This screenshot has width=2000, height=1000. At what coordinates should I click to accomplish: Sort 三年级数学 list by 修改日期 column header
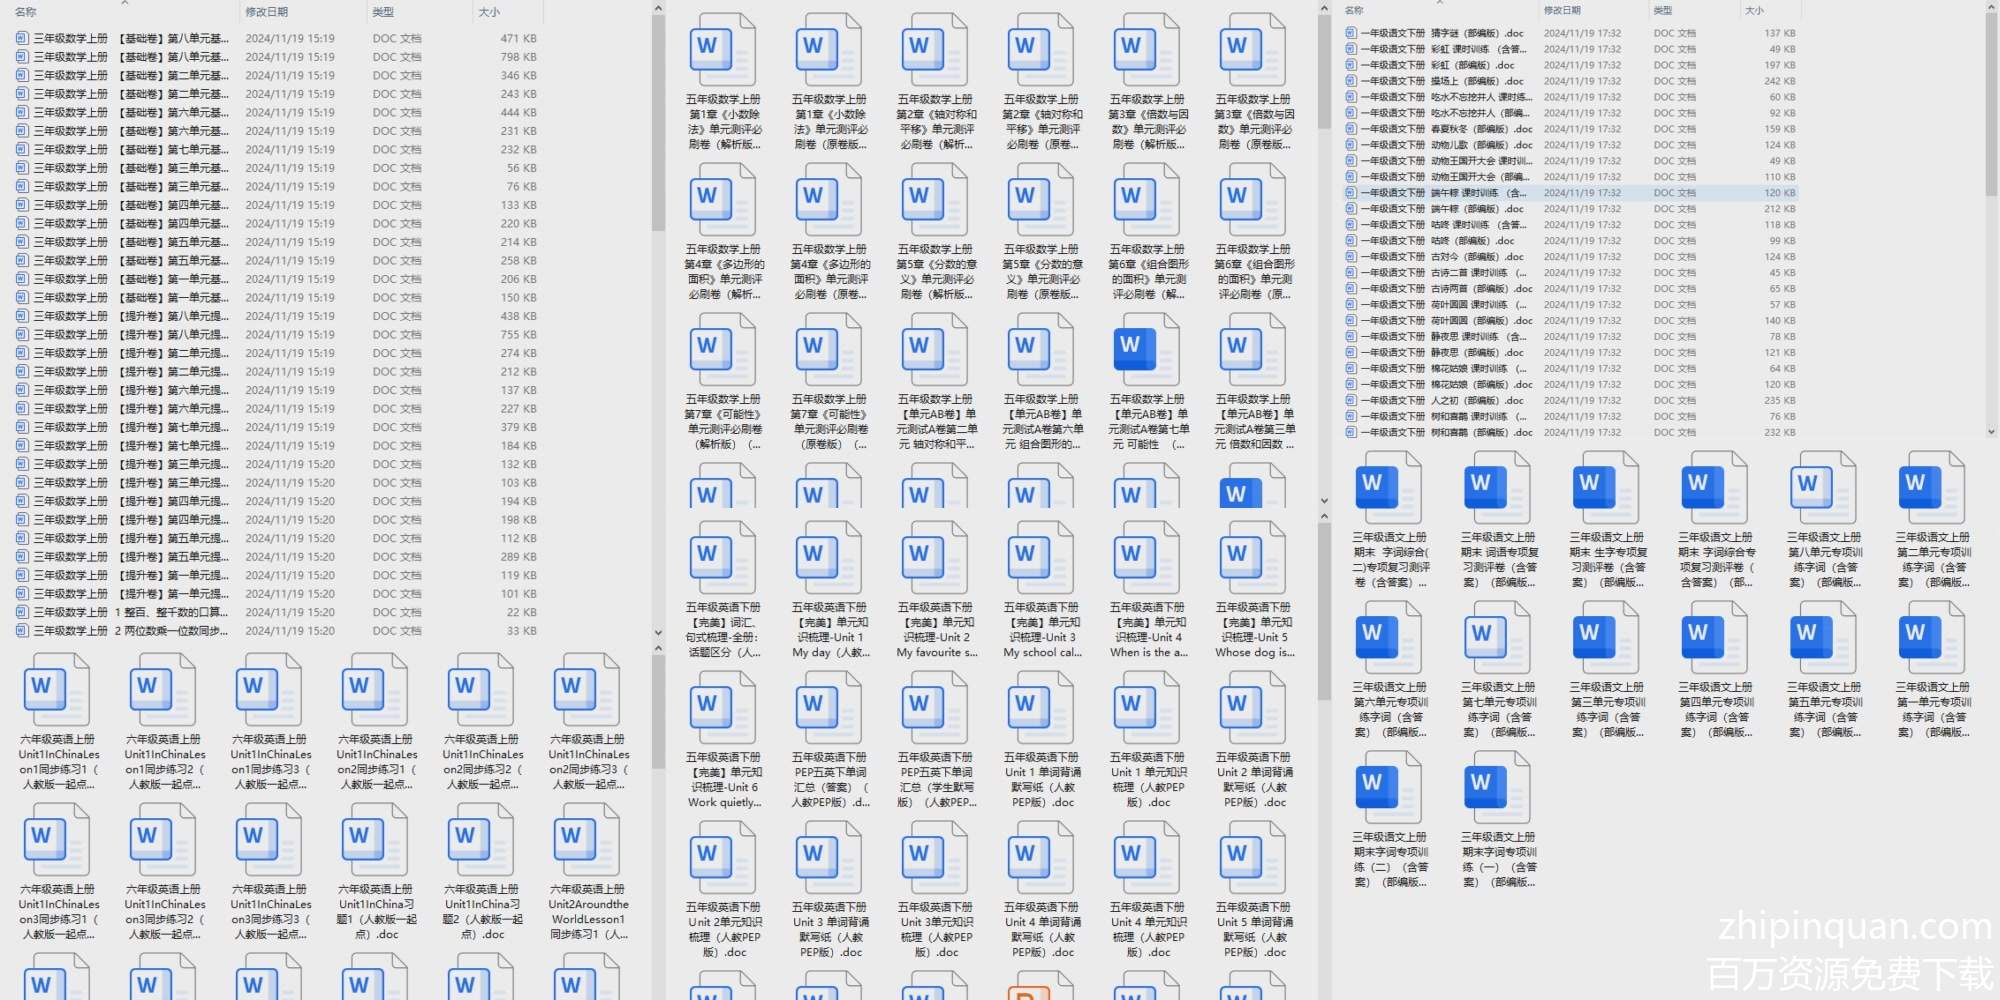(267, 12)
